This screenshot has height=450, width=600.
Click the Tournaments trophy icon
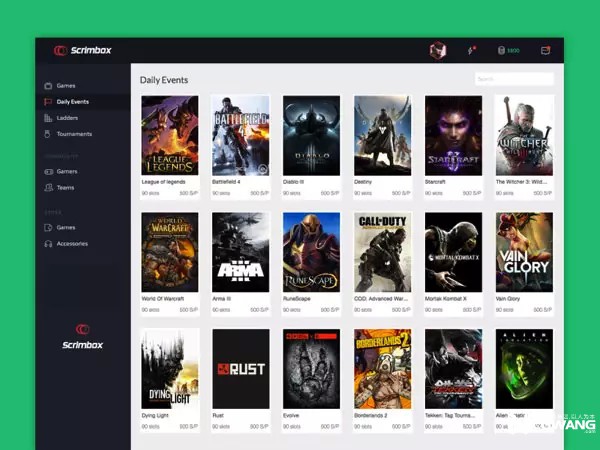tap(48, 134)
